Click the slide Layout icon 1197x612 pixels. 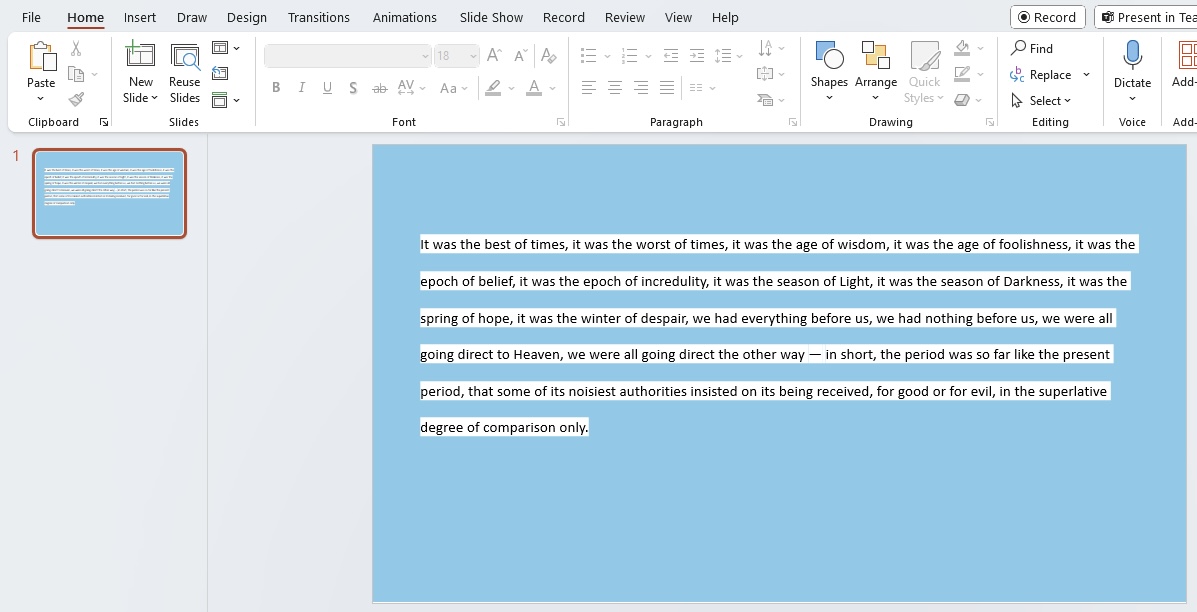[x=220, y=48]
